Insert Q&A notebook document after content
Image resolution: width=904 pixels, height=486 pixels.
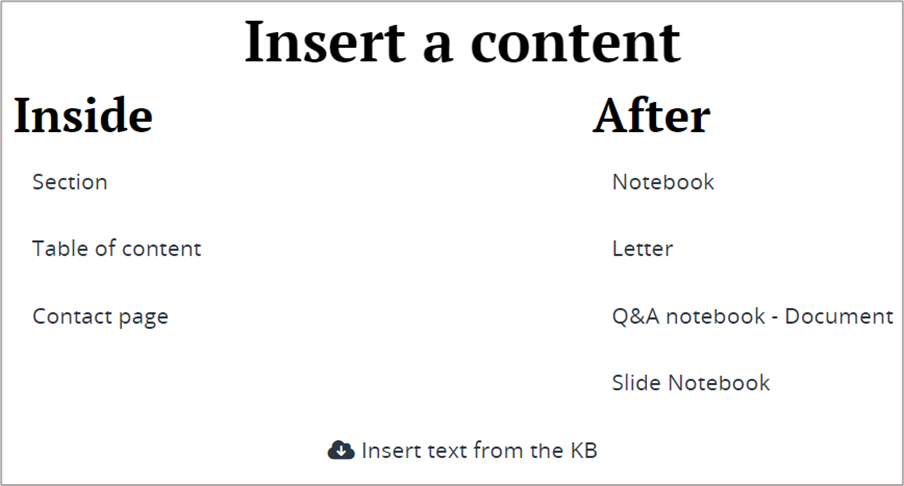pyautogui.click(x=752, y=317)
